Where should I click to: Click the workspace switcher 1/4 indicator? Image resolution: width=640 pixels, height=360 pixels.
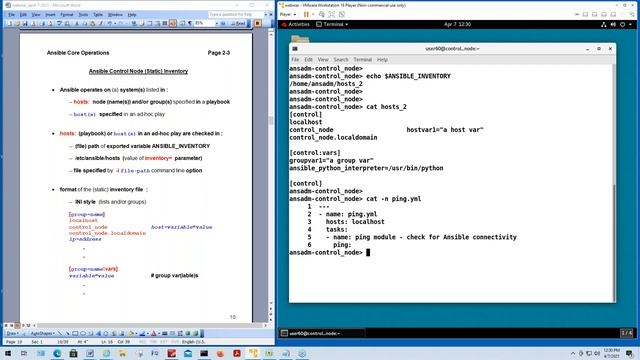(627, 333)
